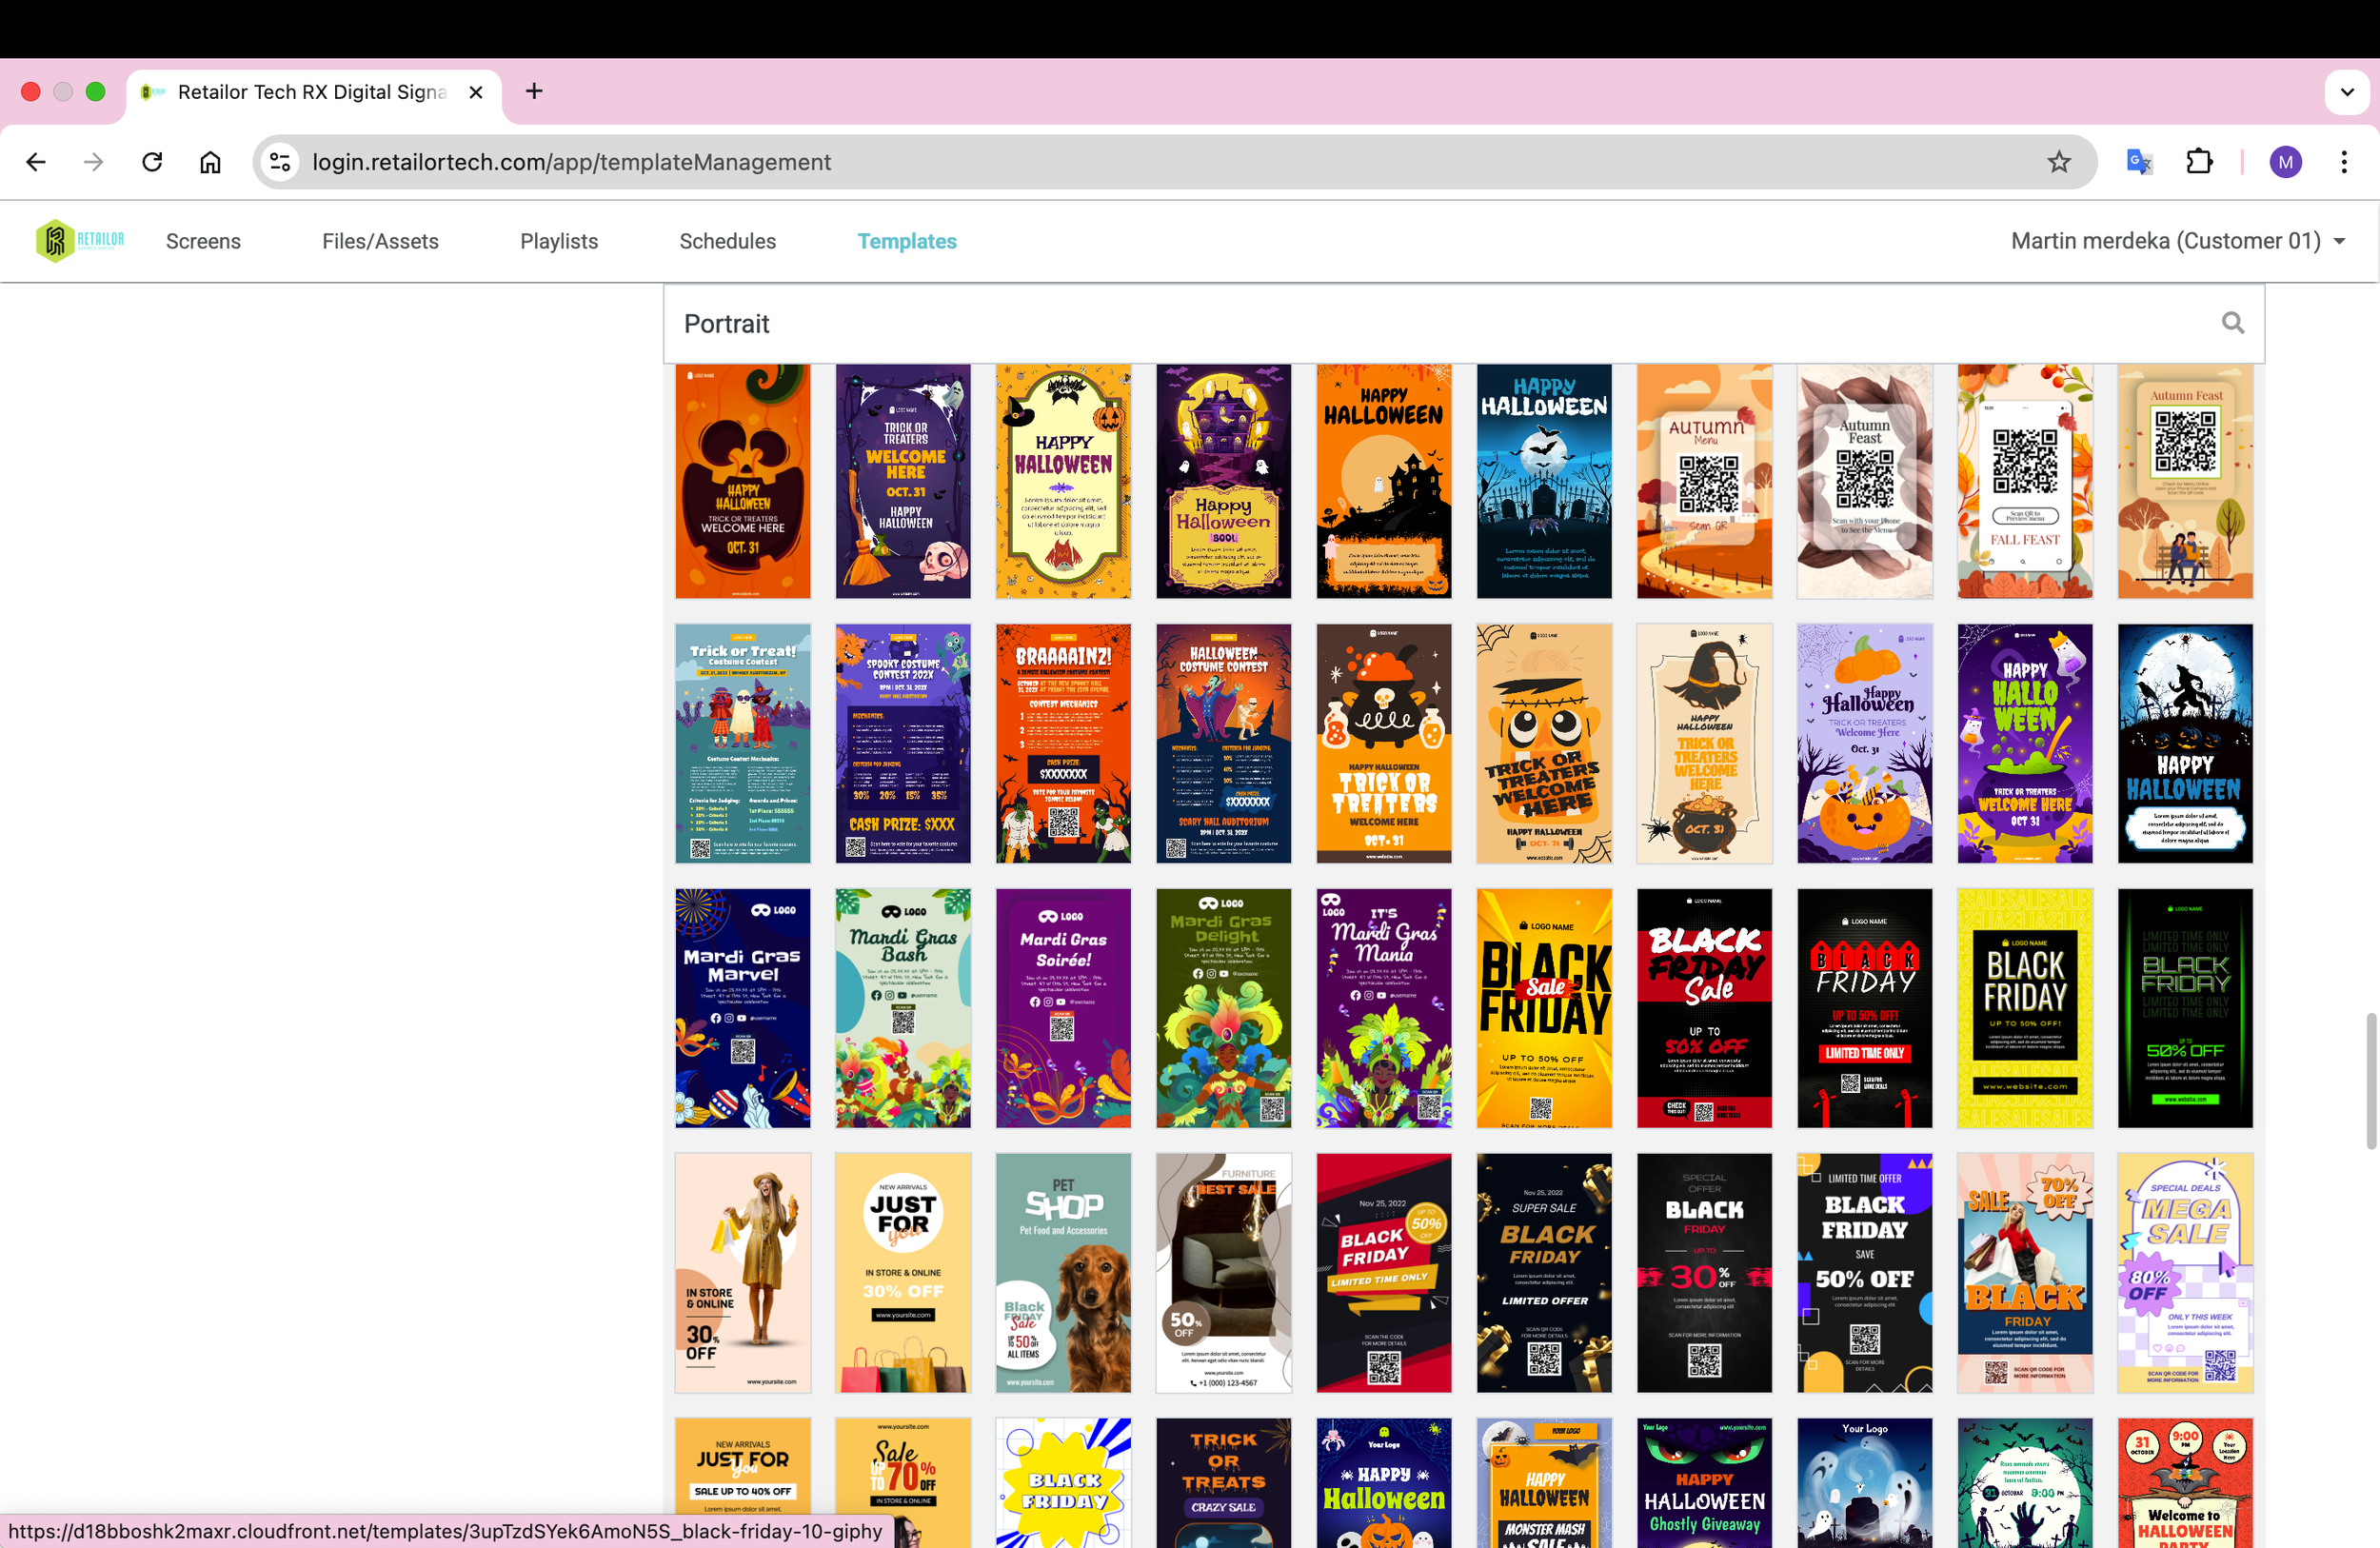
Task: Bookmark this page with the star icon
Action: [x=2059, y=161]
